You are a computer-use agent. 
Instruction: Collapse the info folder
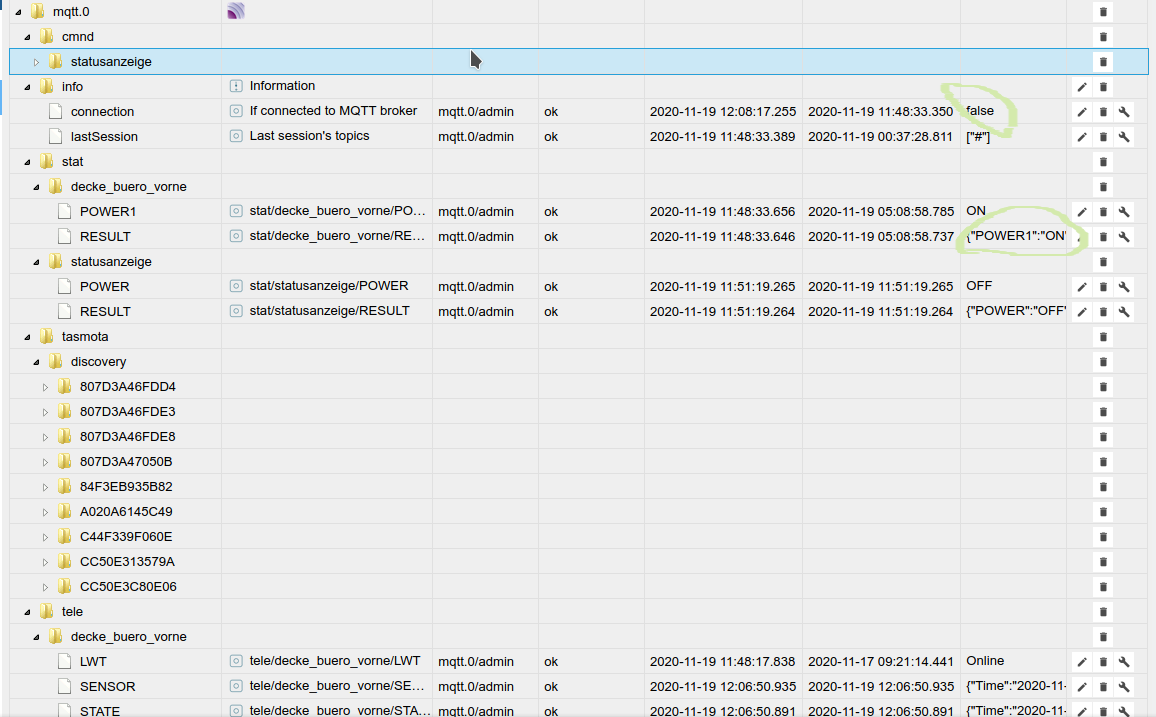click(x=27, y=87)
